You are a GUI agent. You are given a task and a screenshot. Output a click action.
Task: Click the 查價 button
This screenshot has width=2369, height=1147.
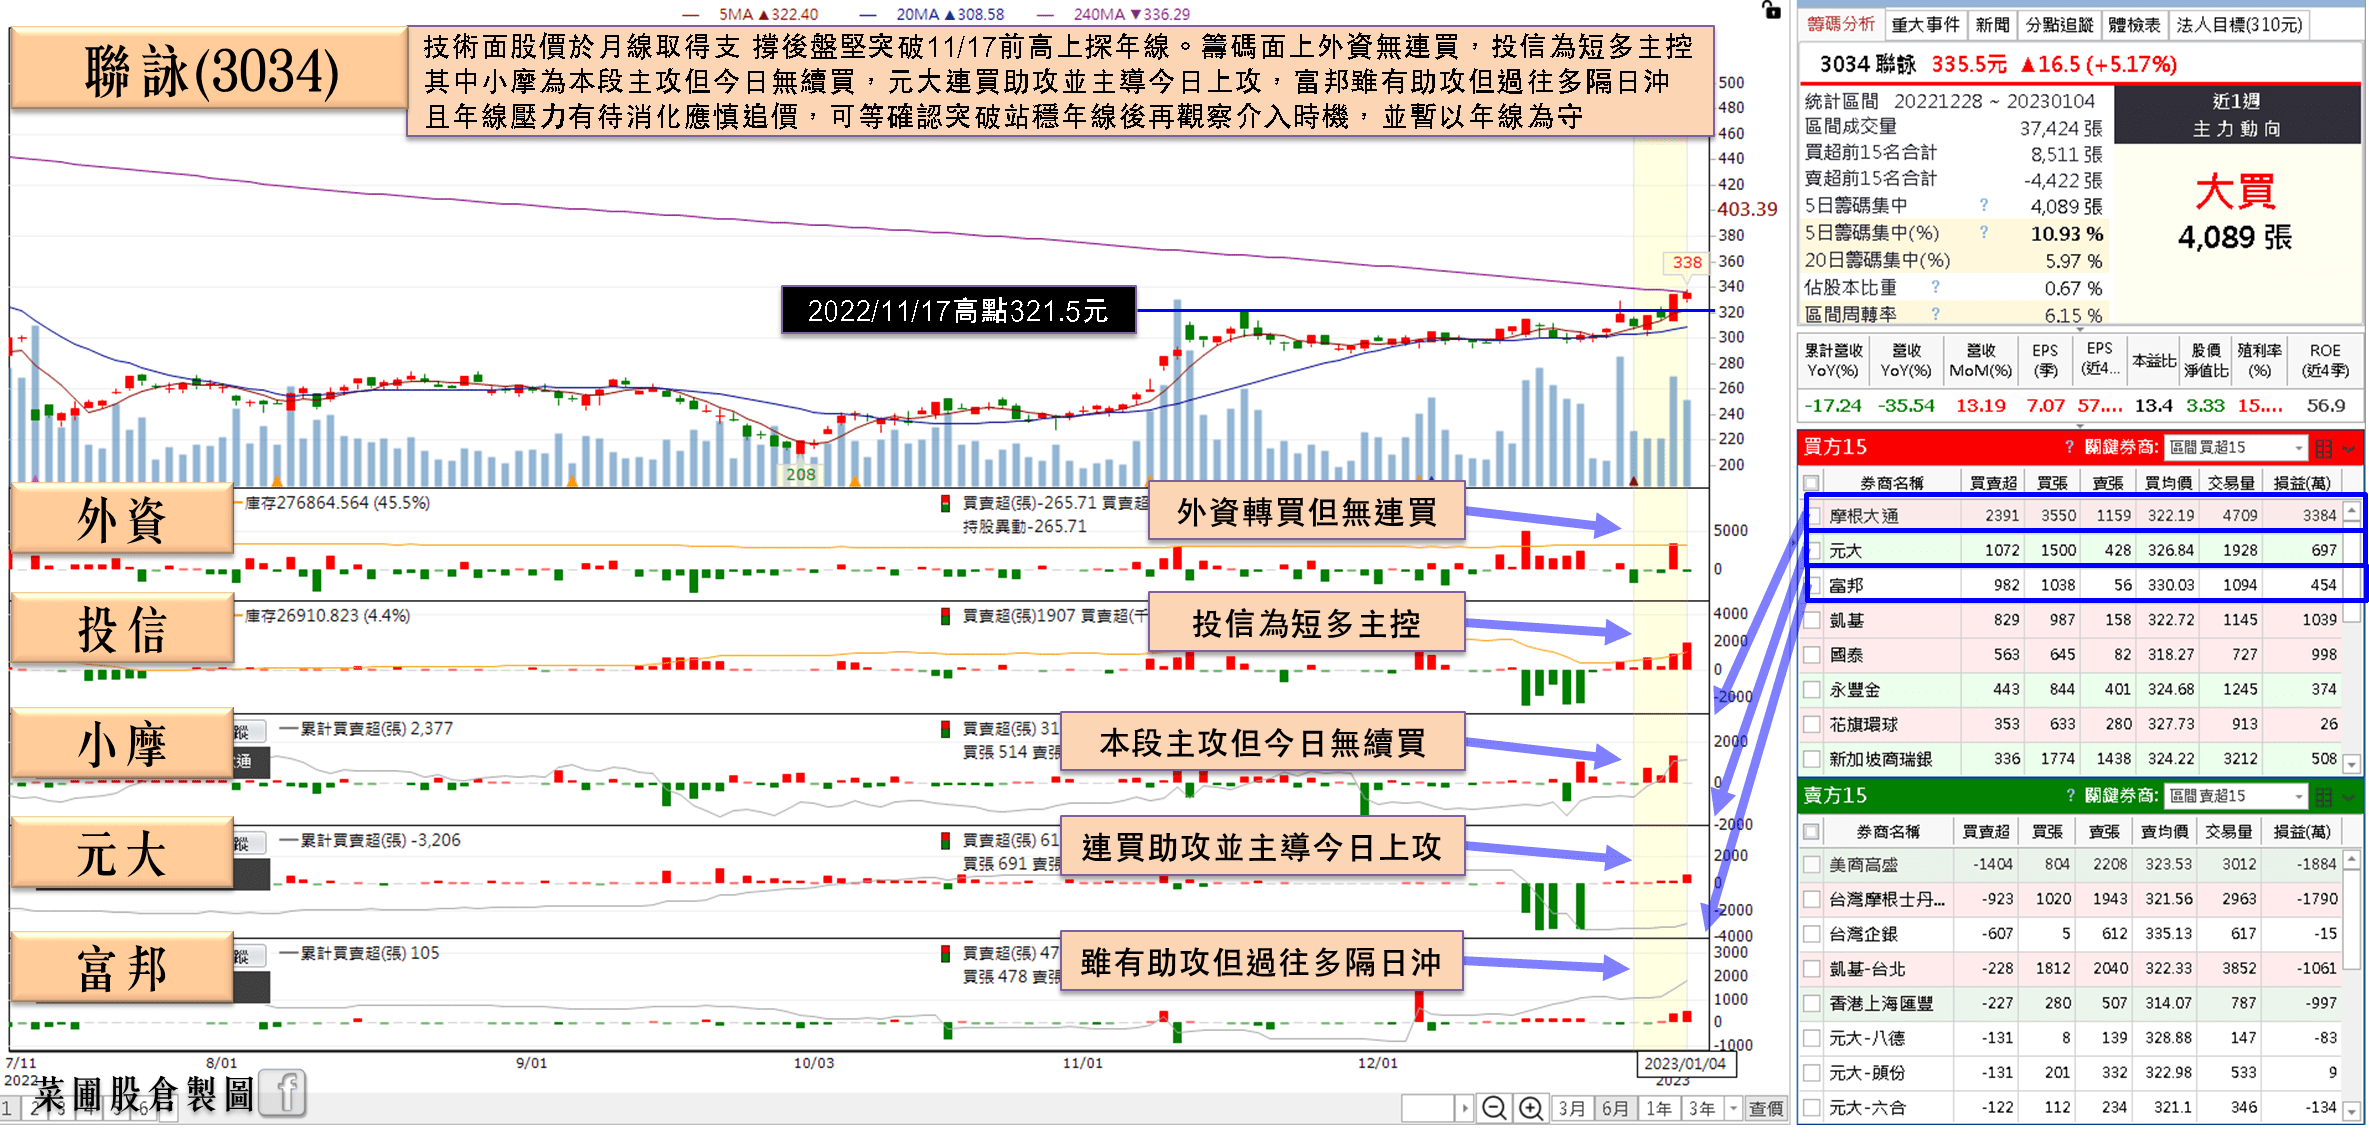[x=1766, y=1108]
